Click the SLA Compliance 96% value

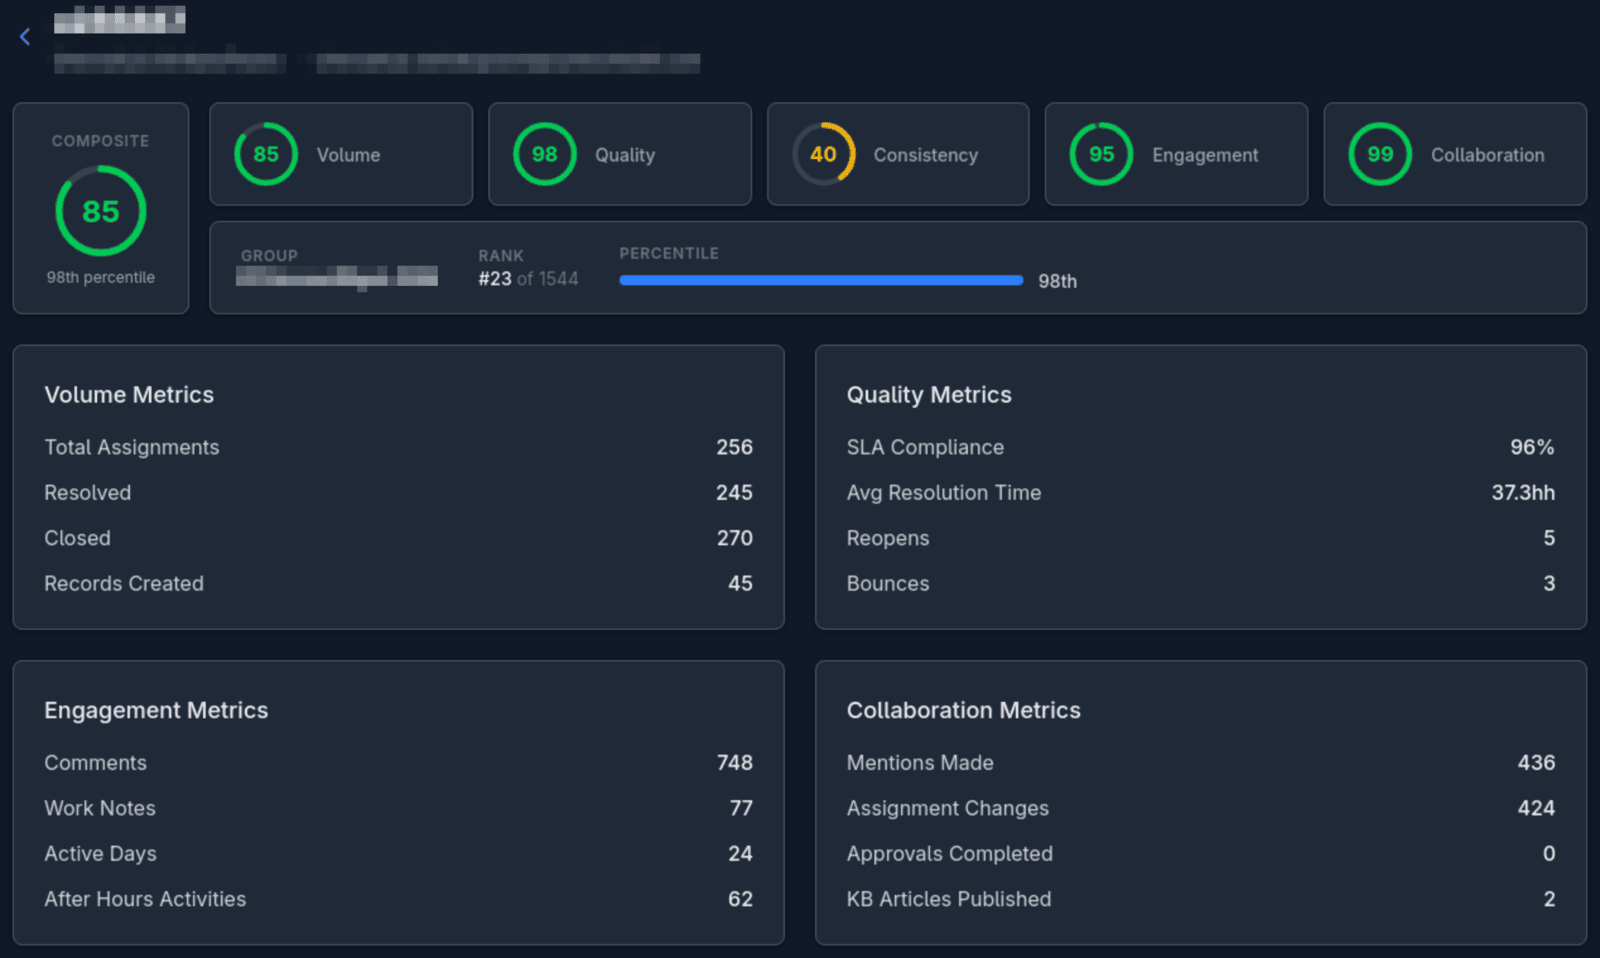[1532, 447]
